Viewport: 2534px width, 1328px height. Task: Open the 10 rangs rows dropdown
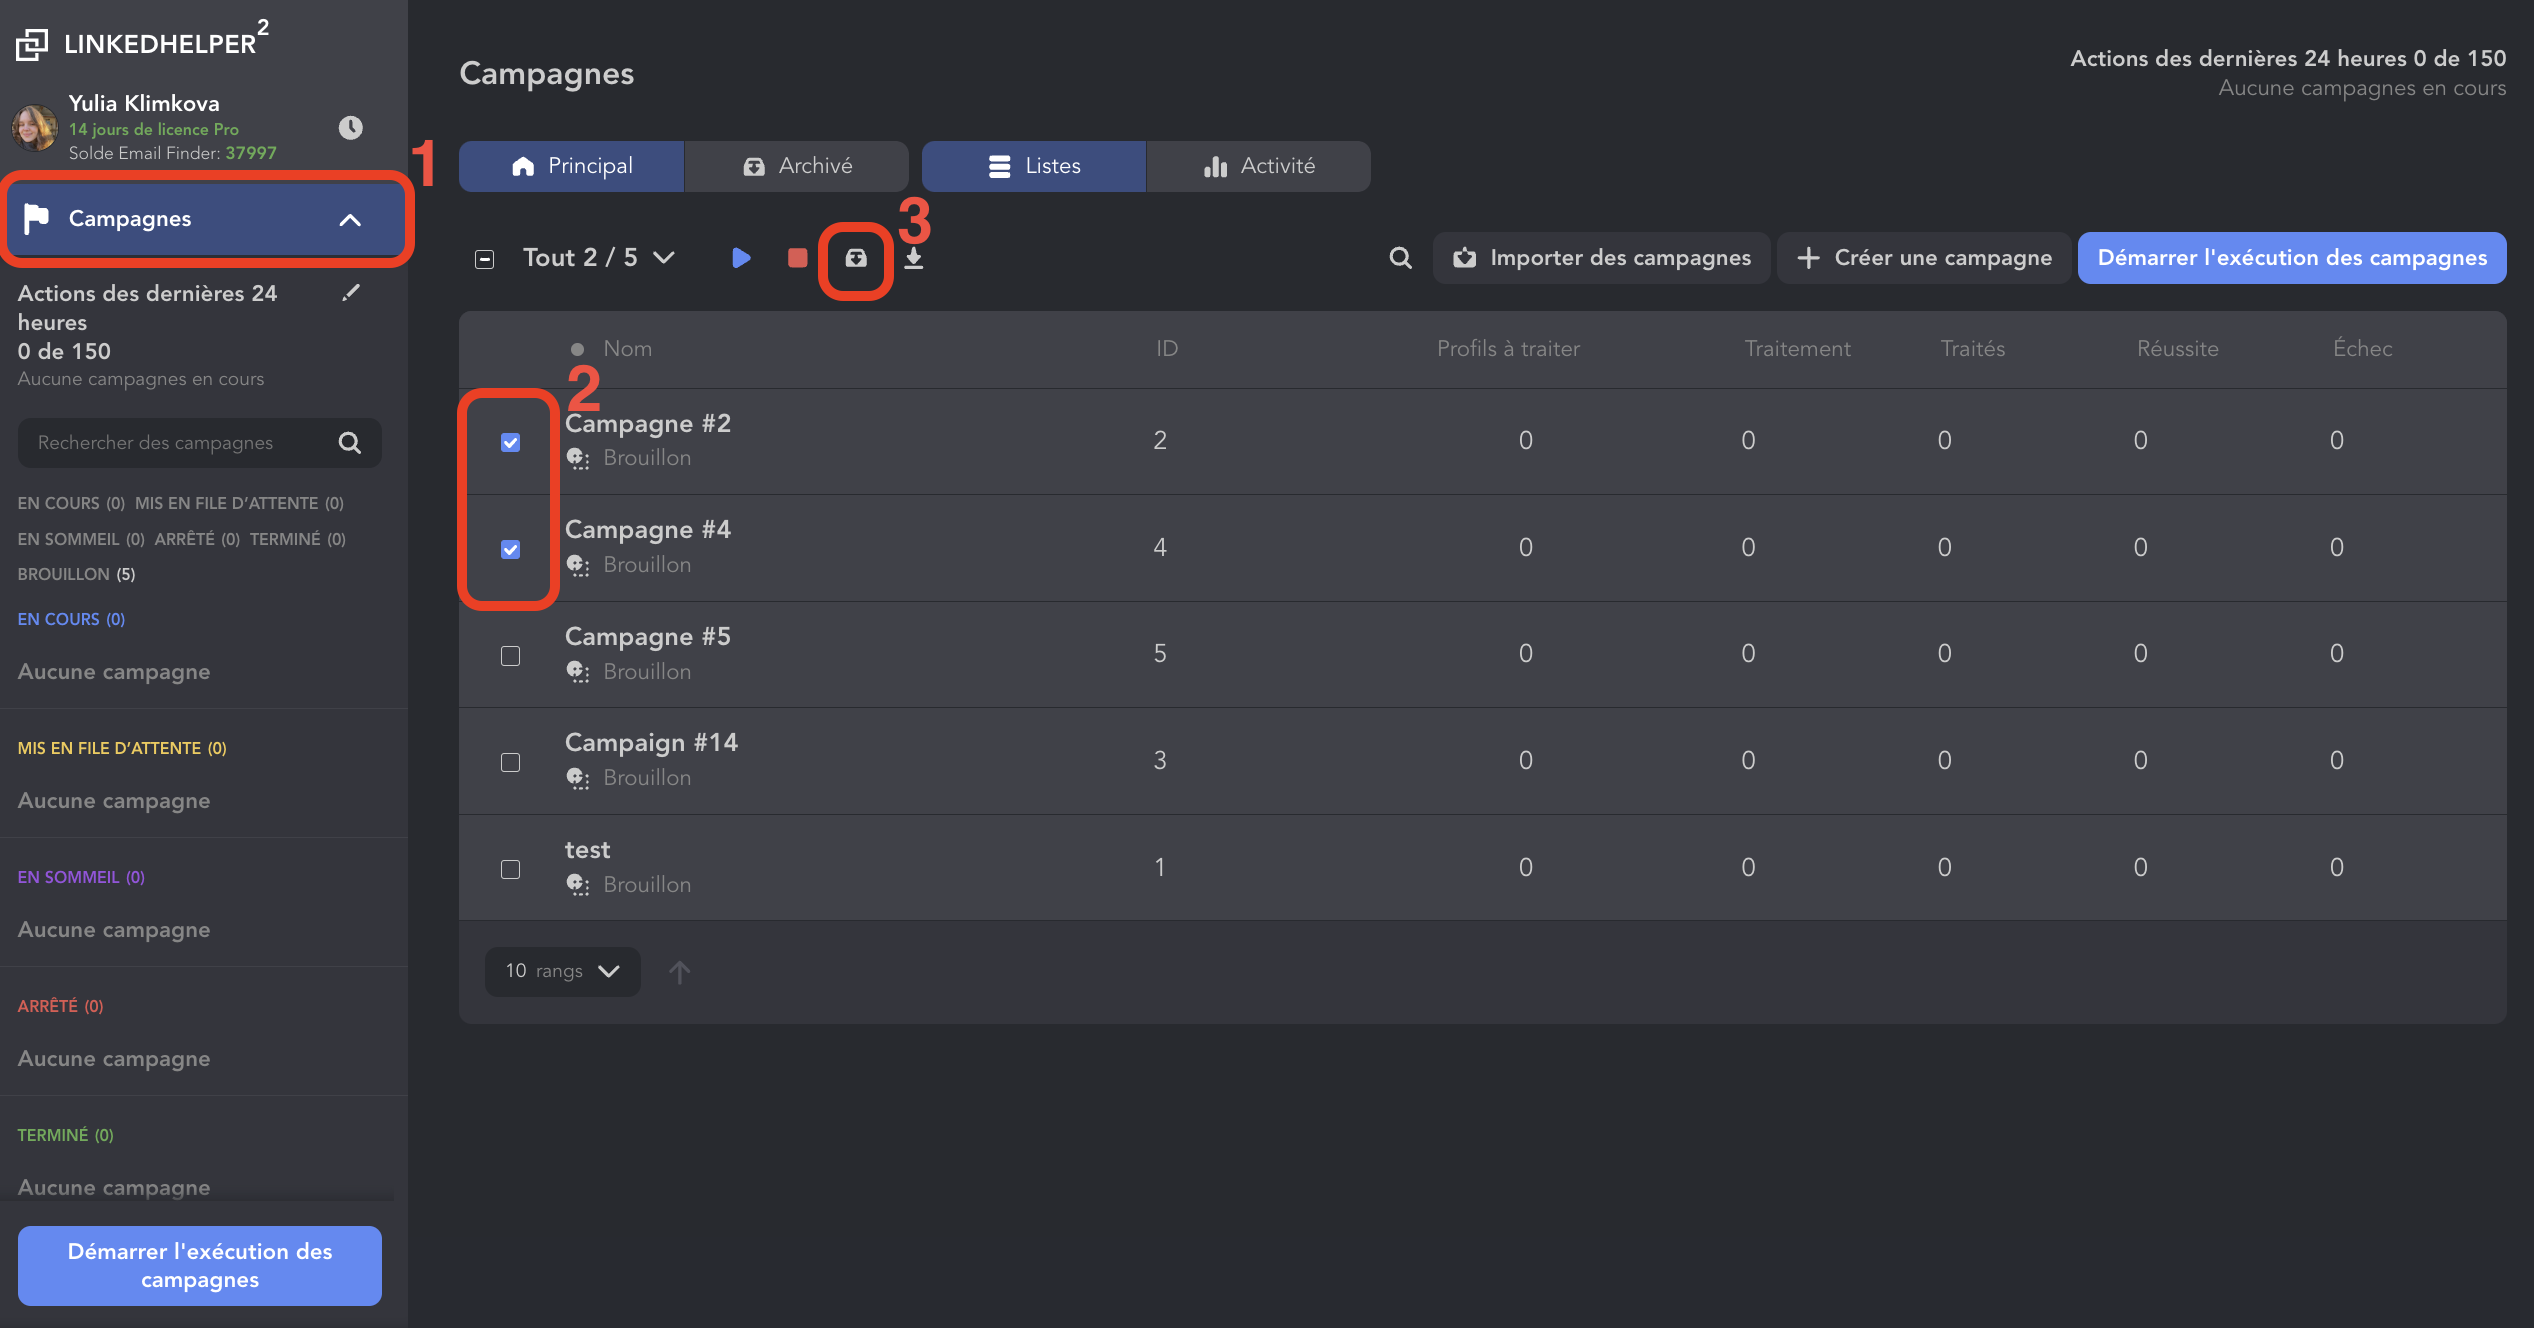pos(562,971)
